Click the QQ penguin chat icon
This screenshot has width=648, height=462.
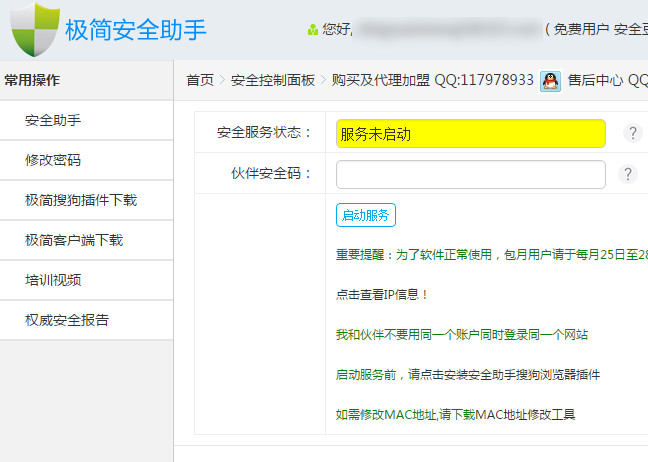(x=550, y=81)
